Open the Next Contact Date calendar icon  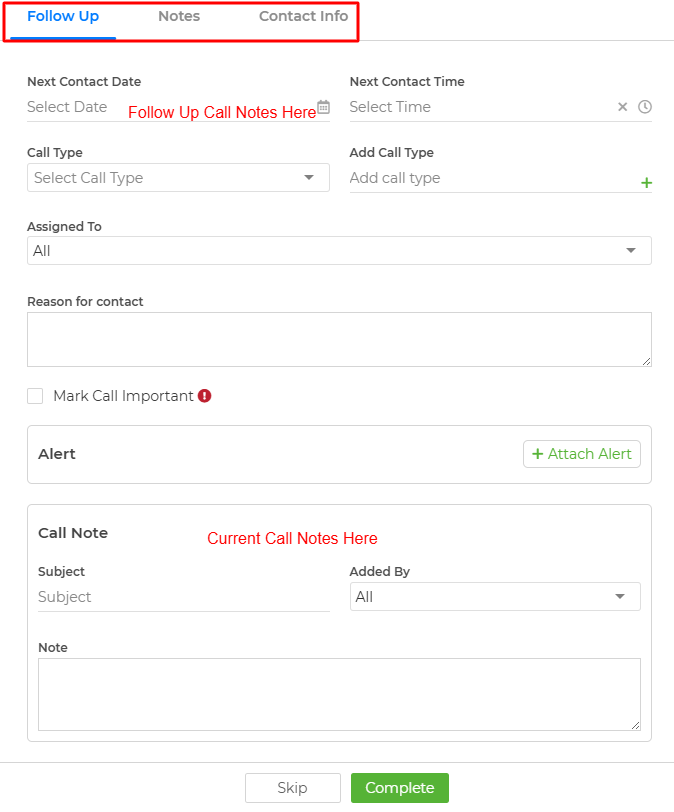324,107
